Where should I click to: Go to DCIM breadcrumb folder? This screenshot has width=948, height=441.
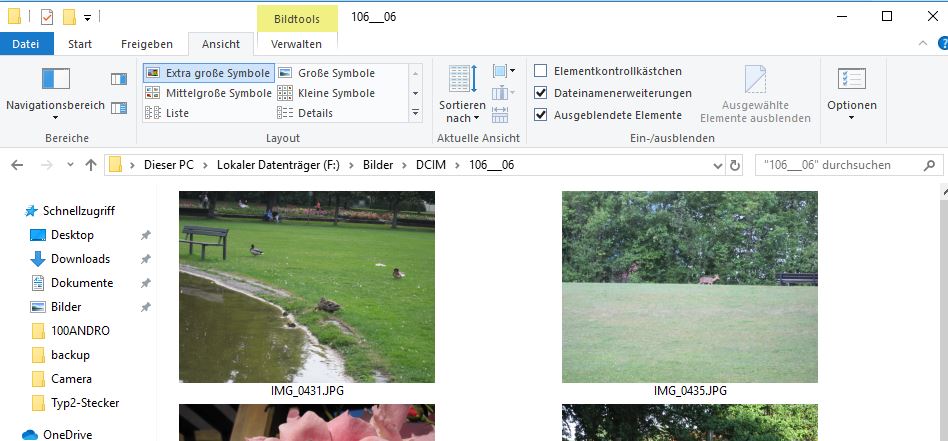tap(430, 165)
